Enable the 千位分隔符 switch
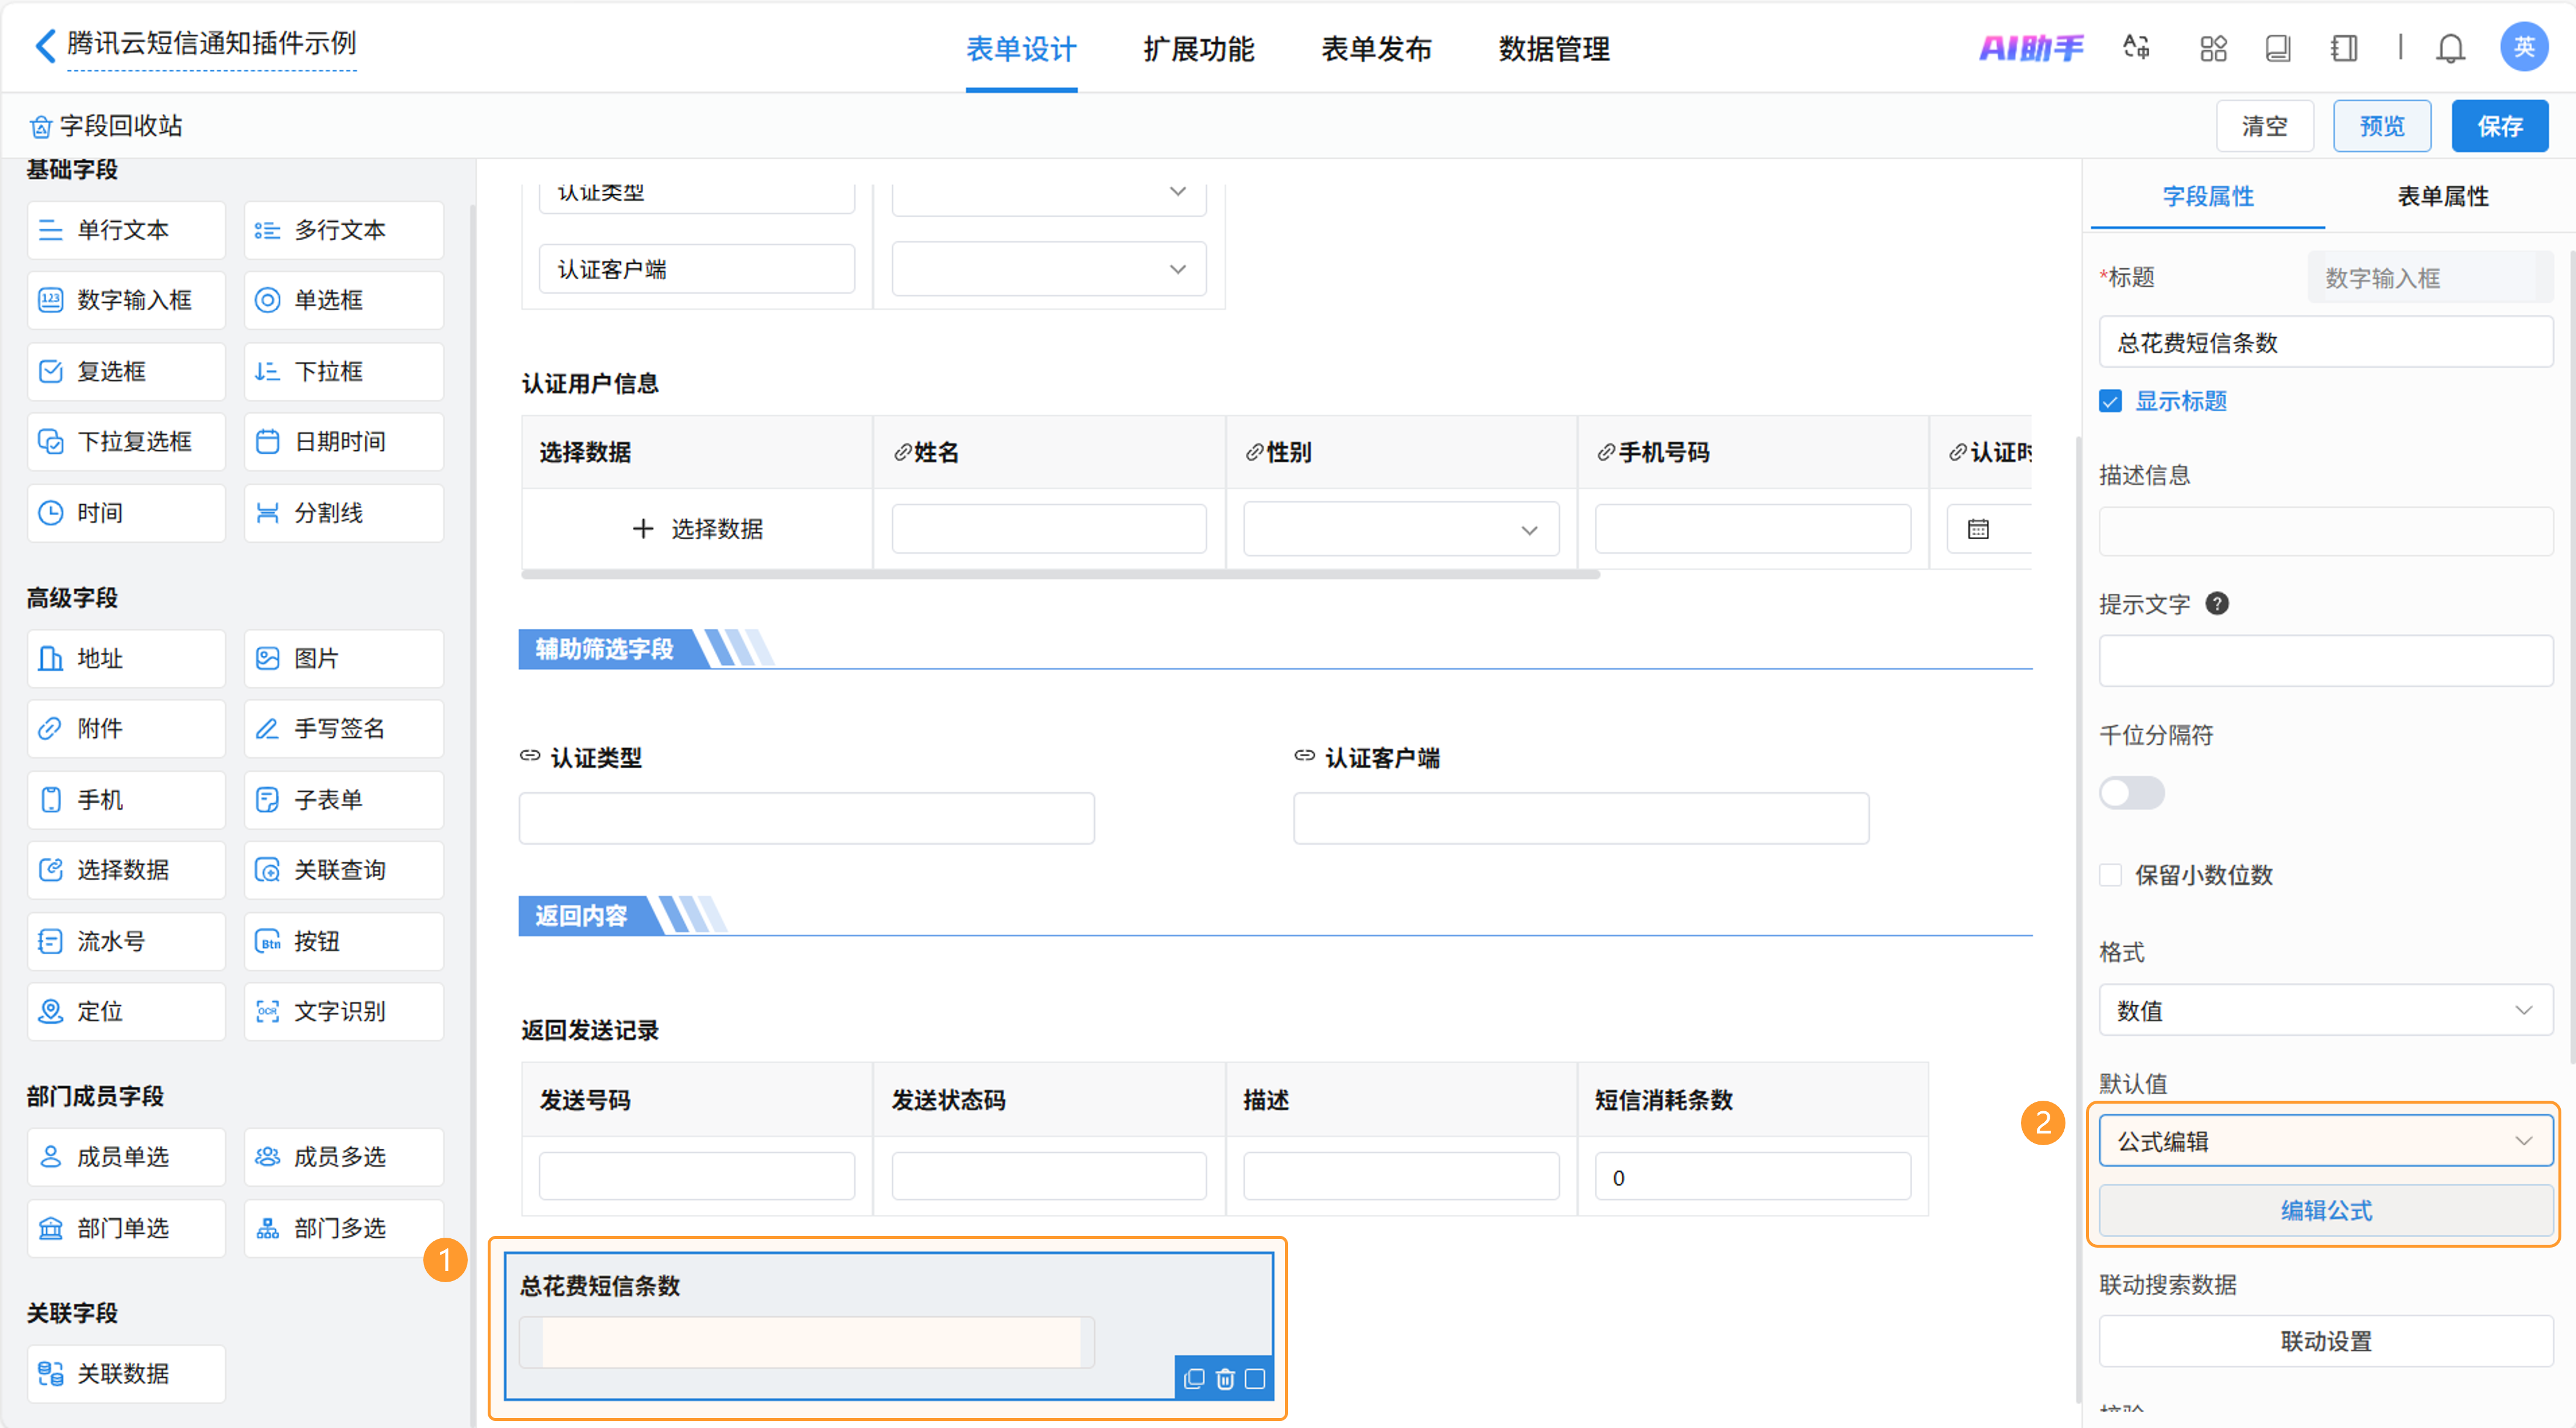 click(2131, 793)
